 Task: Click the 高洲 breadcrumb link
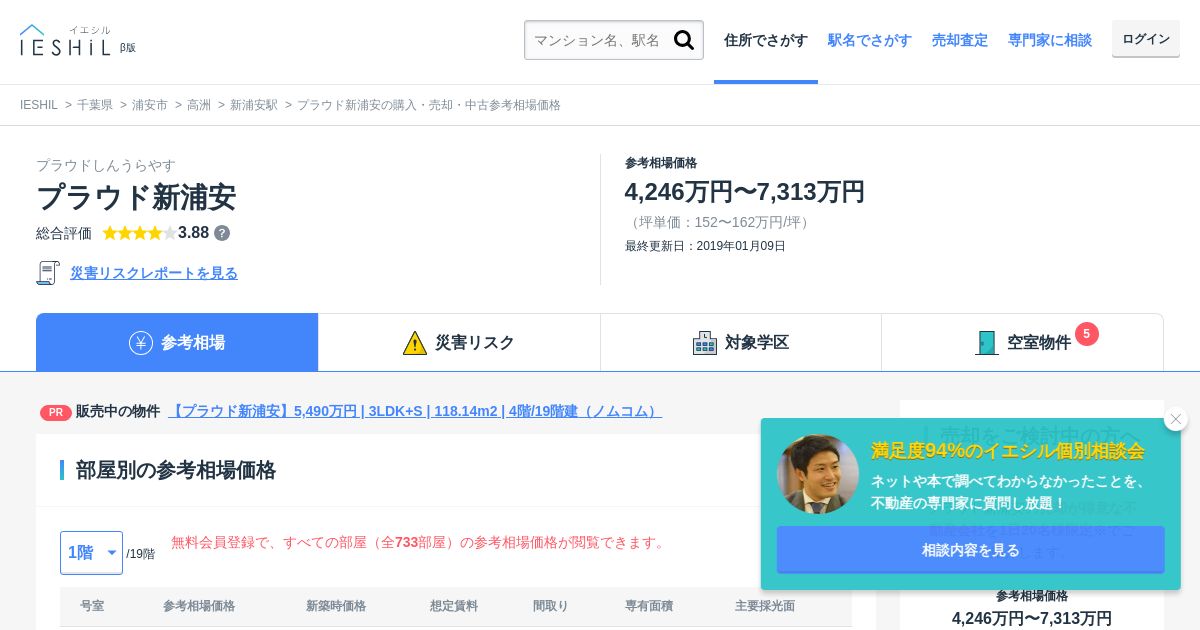[199, 105]
